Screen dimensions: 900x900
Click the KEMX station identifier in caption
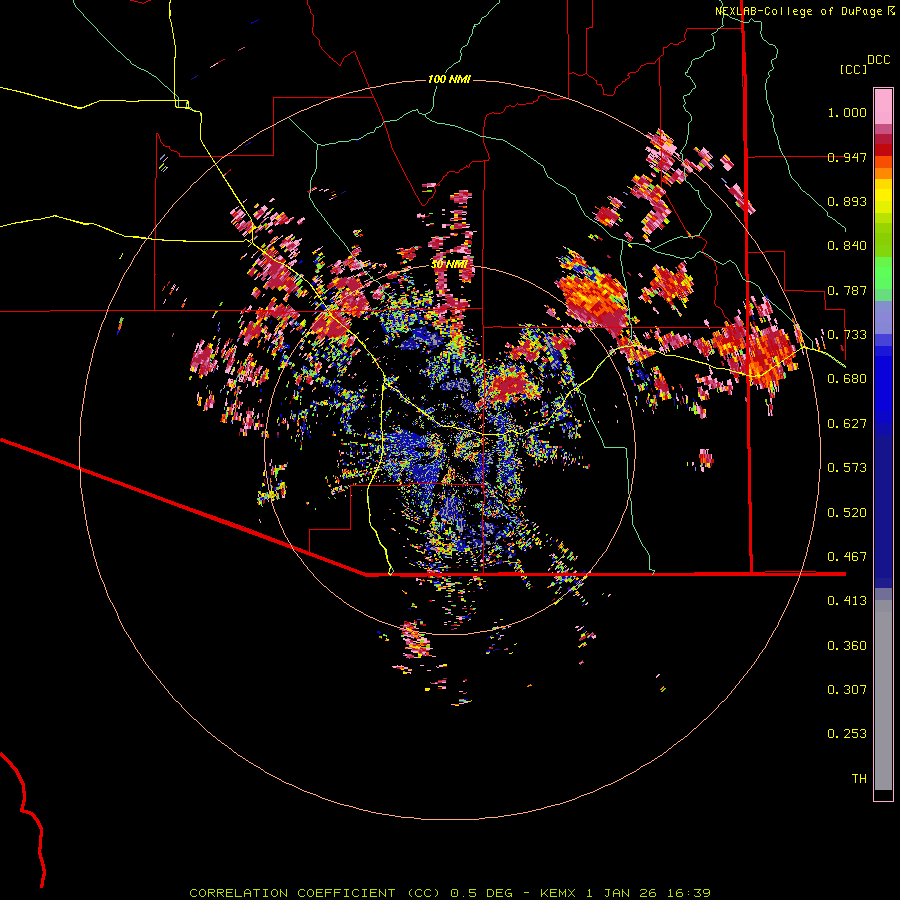[x=559, y=893]
